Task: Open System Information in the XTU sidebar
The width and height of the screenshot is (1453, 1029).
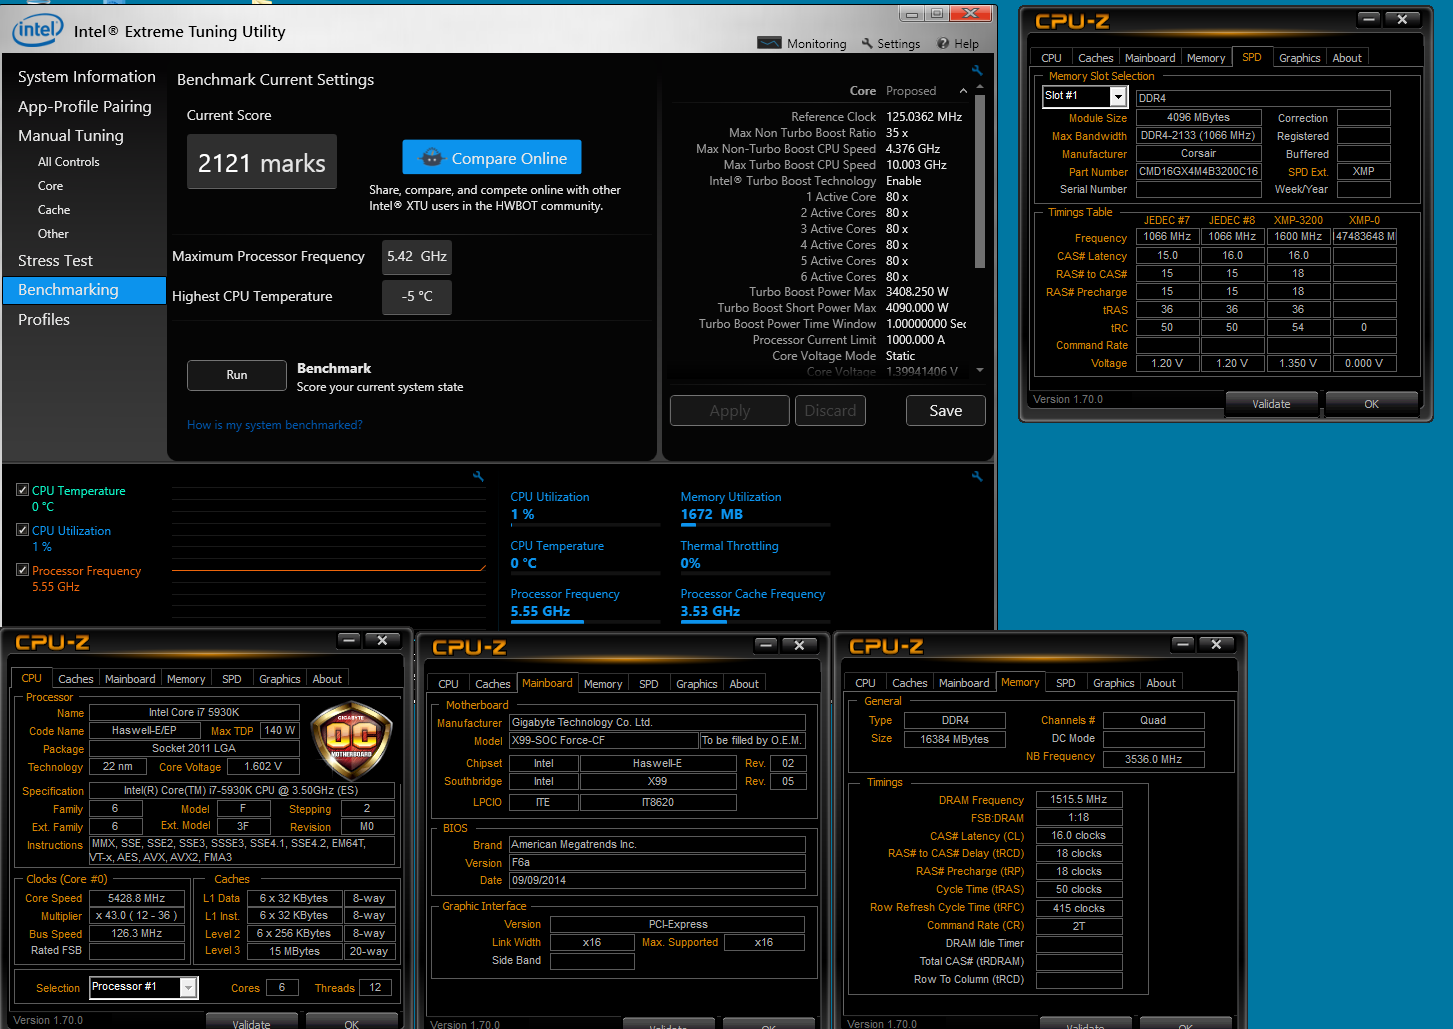Action: pyautogui.click(x=87, y=77)
